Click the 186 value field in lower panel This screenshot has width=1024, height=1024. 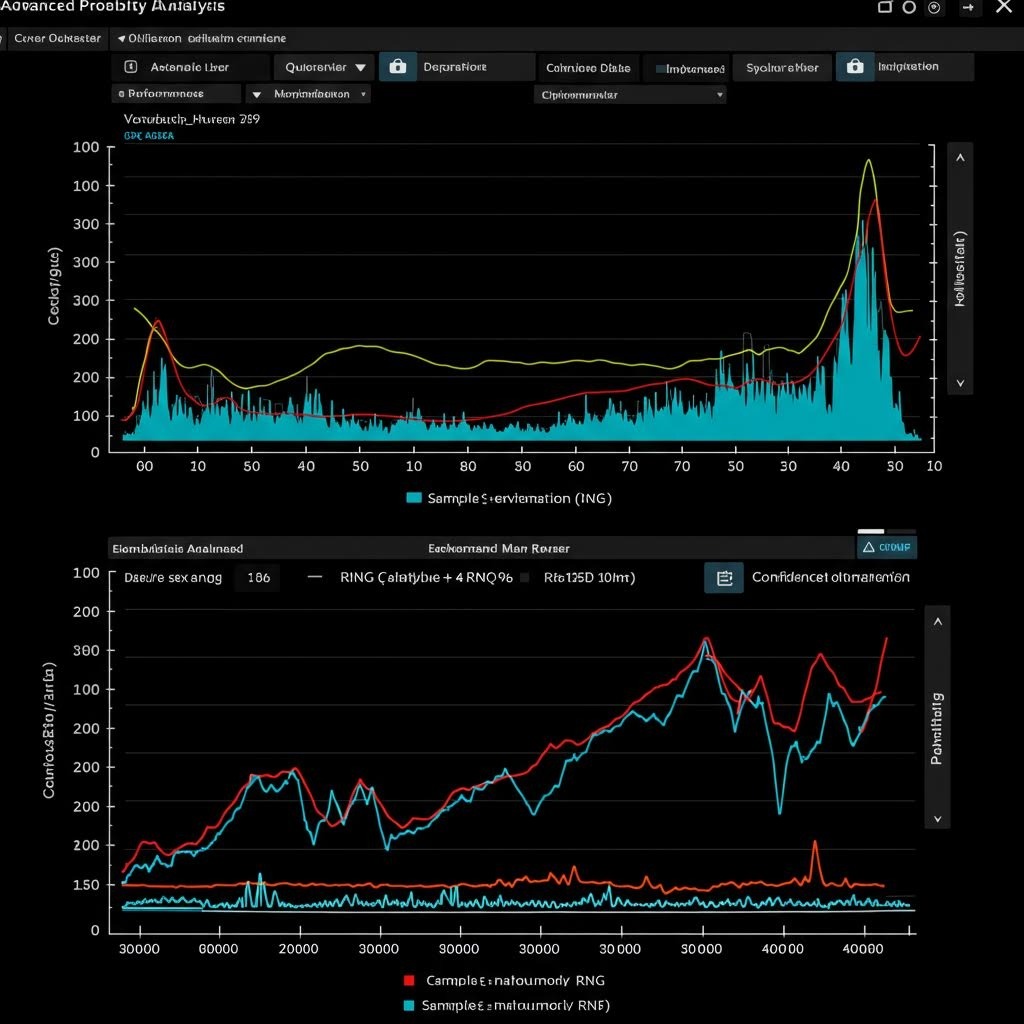(258, 578)
